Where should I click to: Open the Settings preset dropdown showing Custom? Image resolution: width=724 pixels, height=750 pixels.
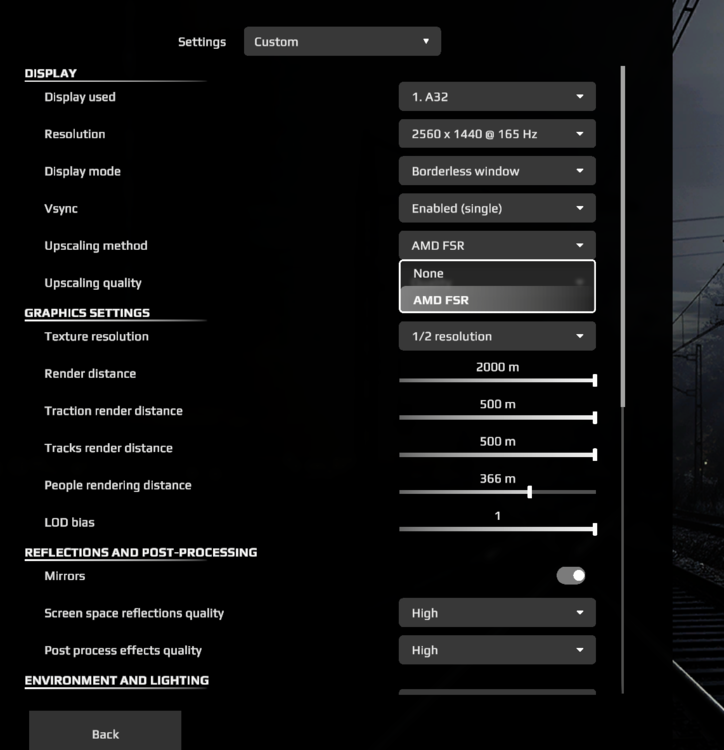pos(341,42)
